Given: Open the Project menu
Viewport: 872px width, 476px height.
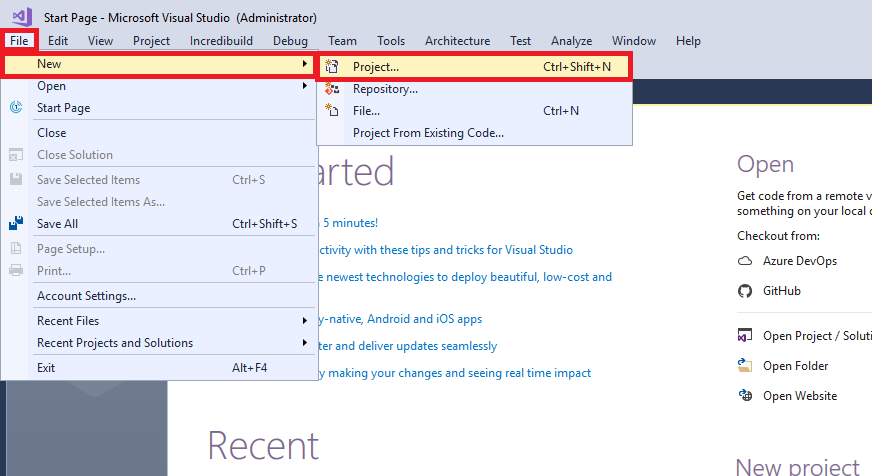Looking at the screenshot, I should coord(151,41).
